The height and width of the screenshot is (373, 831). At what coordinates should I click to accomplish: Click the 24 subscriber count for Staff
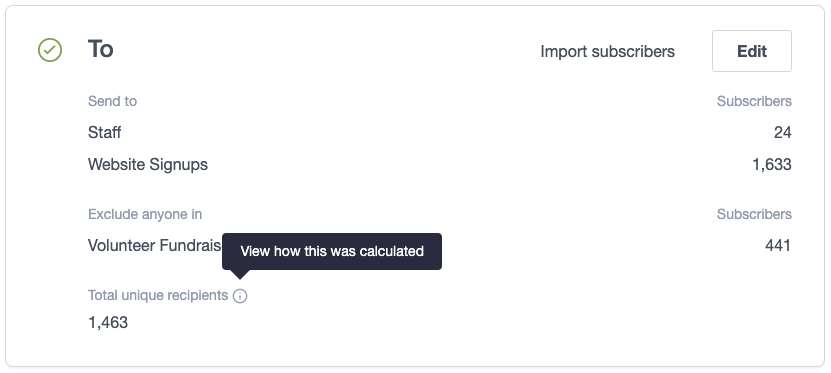point(782,132)
